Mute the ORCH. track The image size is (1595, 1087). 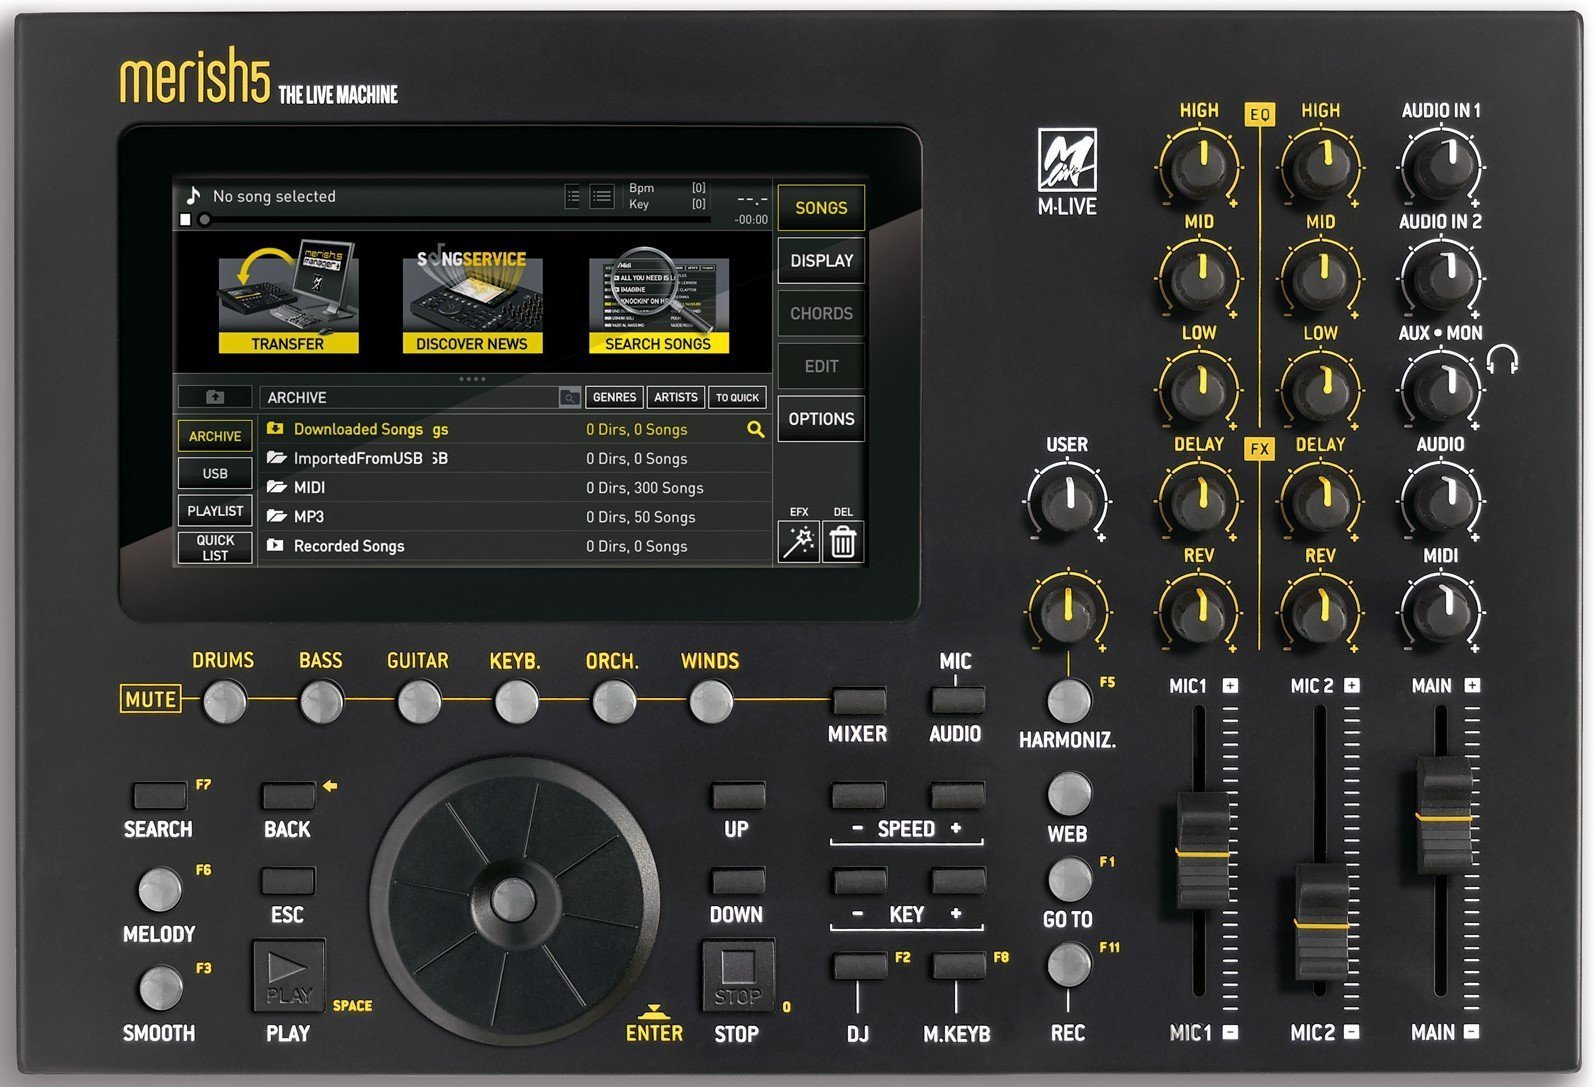(613, 701)
